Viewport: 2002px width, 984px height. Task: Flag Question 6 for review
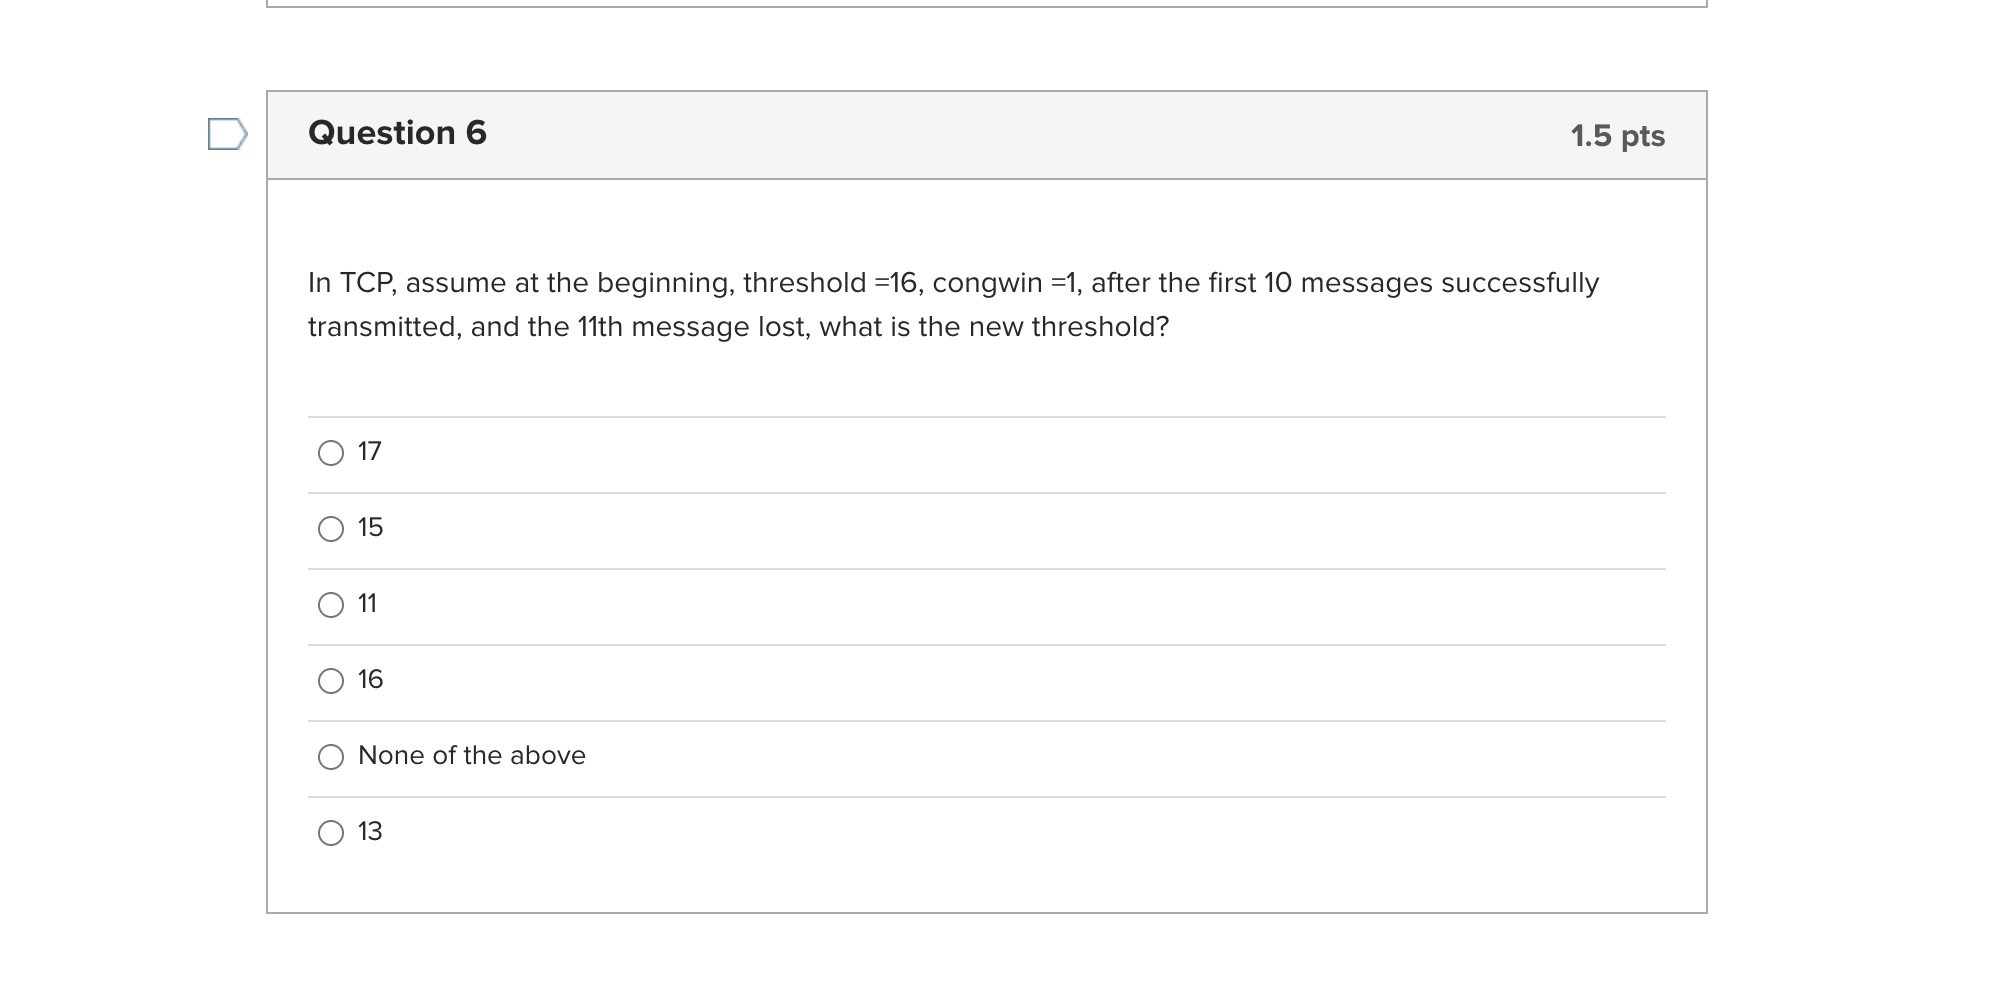(x=227, y=134)
